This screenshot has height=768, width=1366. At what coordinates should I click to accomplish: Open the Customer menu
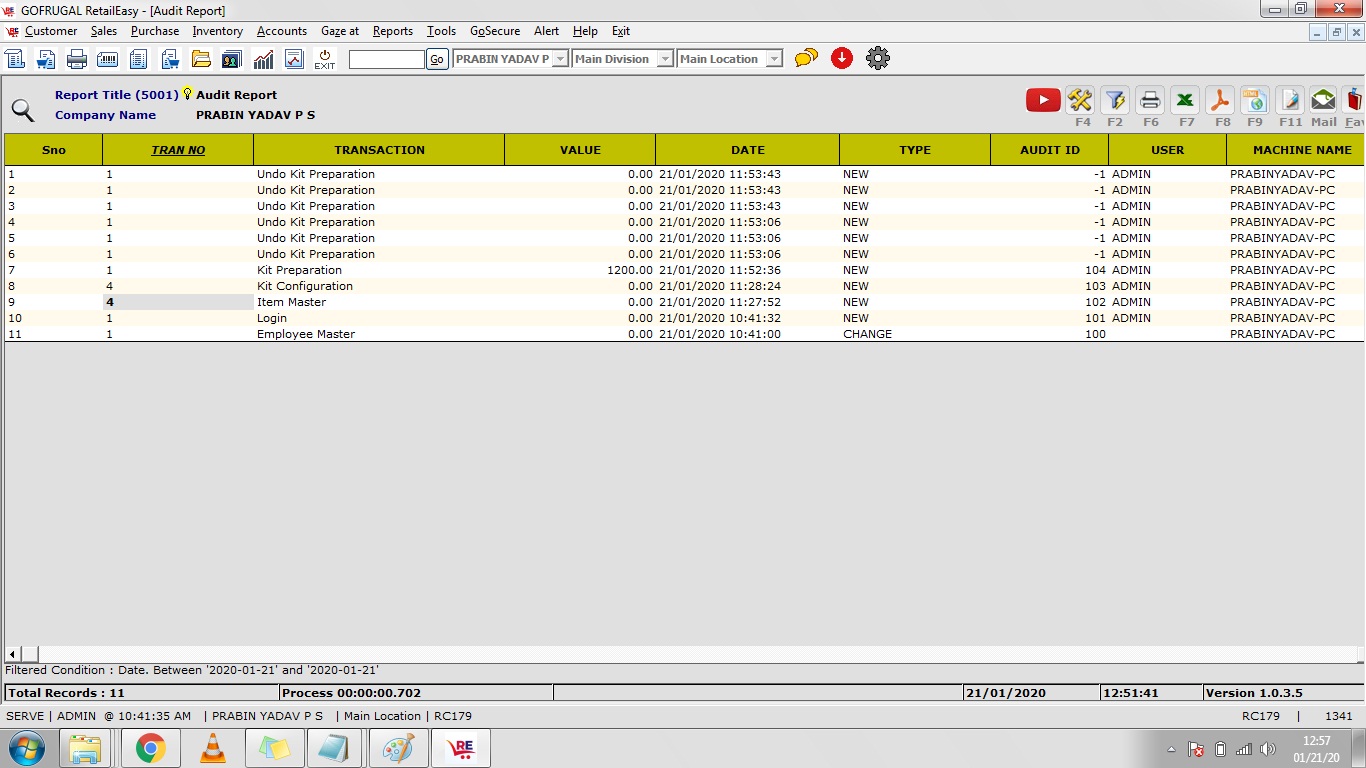51,31
